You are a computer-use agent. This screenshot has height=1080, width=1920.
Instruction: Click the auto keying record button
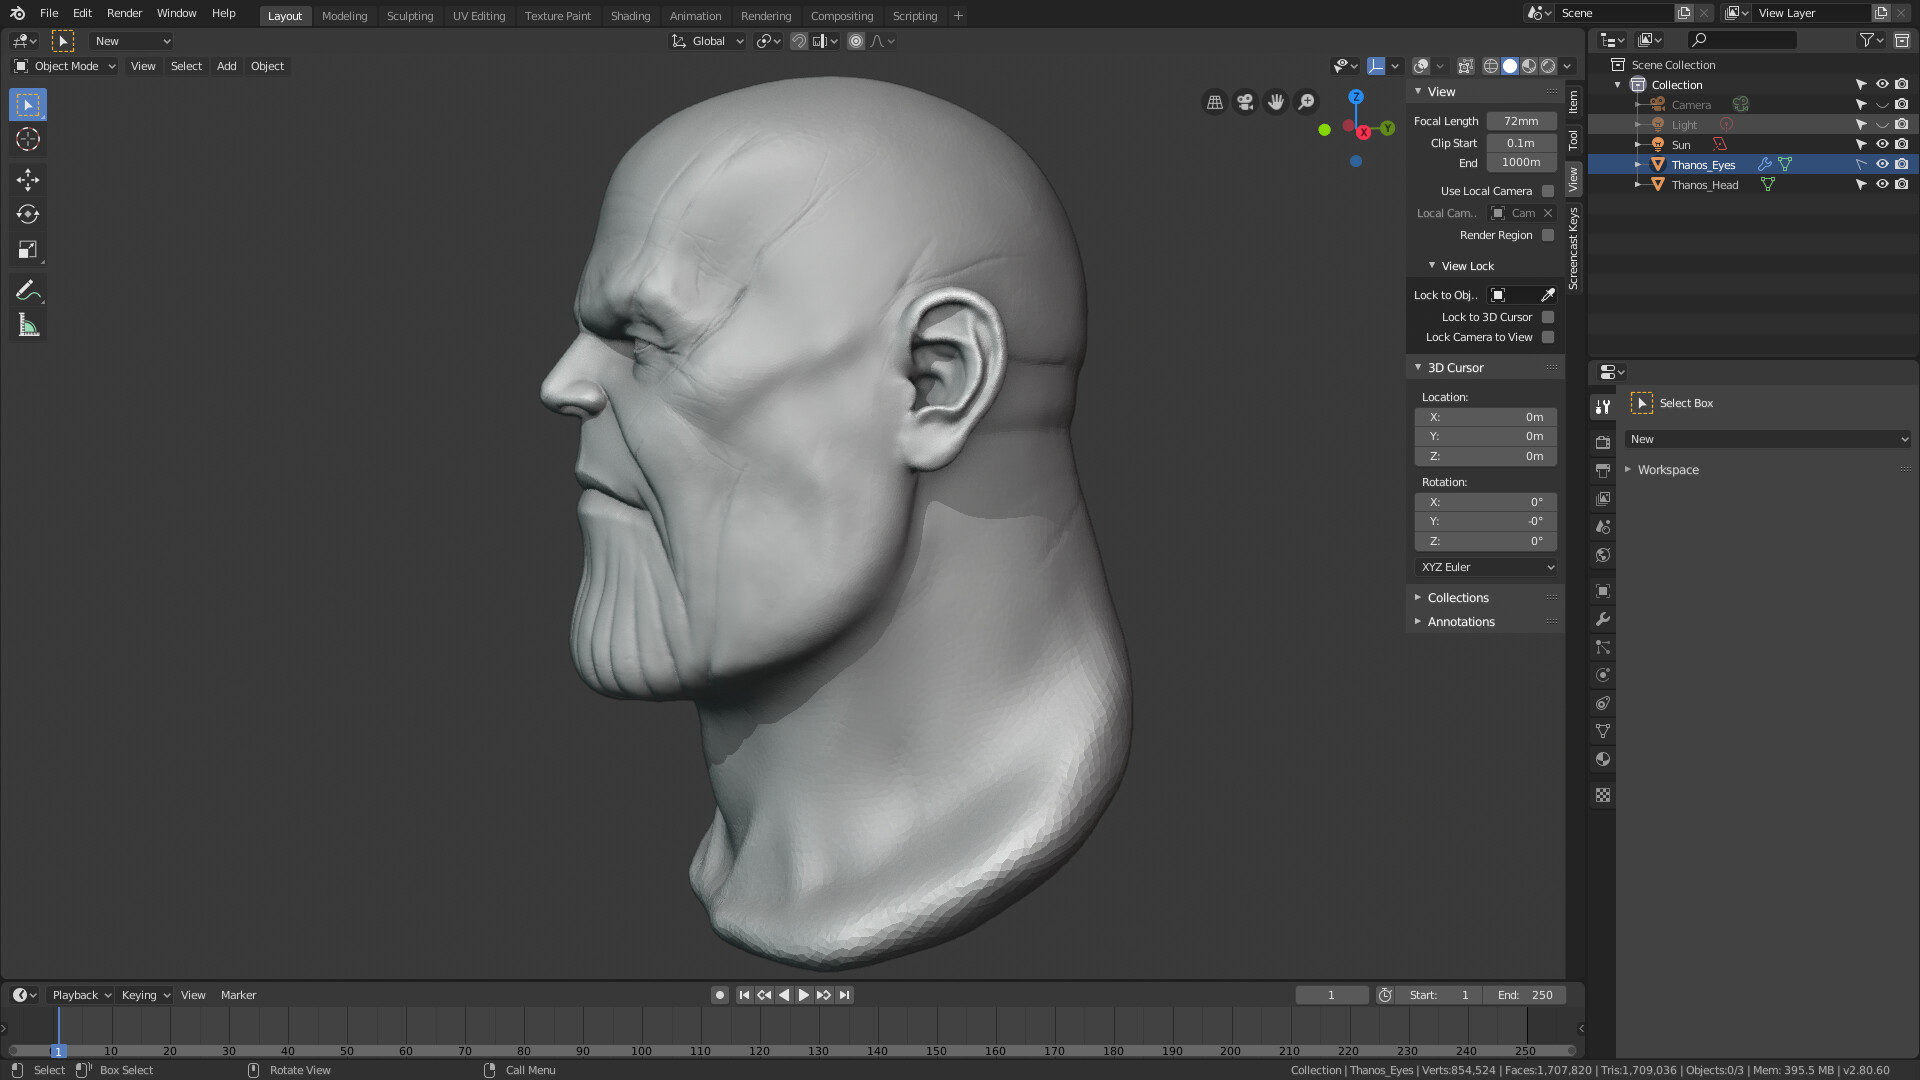coord(719,995)
